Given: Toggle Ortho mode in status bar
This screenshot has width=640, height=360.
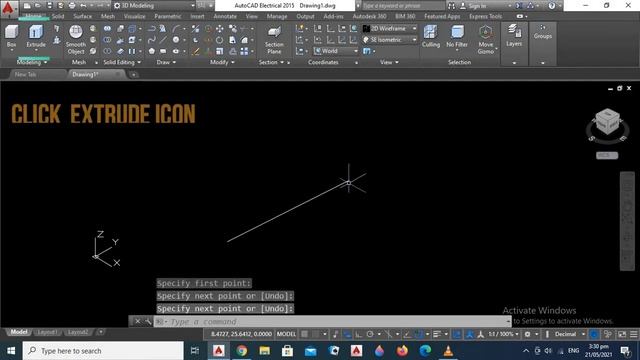Looking at the screenshot, I should (x=358, y=334).
